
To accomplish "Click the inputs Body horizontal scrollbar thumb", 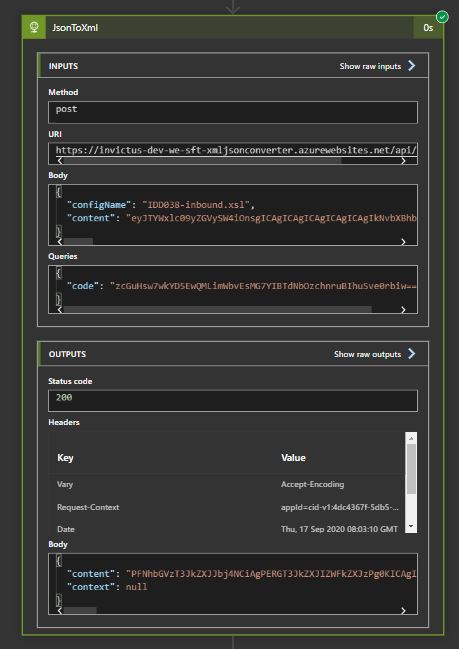I will (78, 241).
